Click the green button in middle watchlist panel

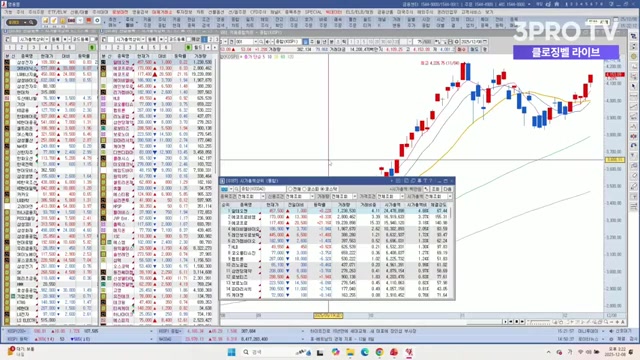tap(188, 47)
